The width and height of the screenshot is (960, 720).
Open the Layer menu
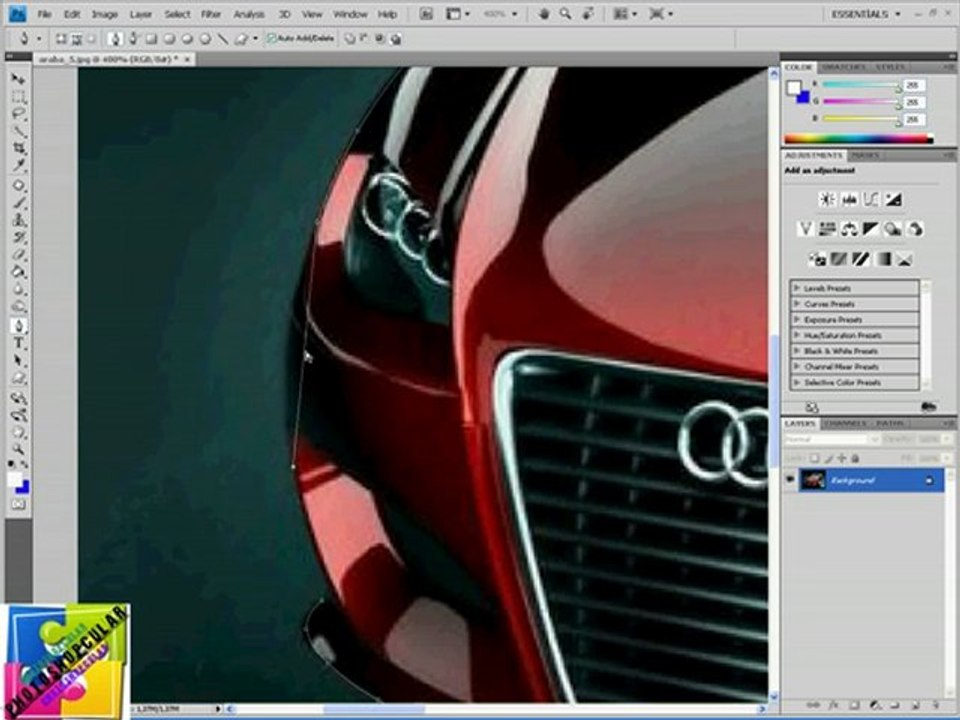point(140,13)
